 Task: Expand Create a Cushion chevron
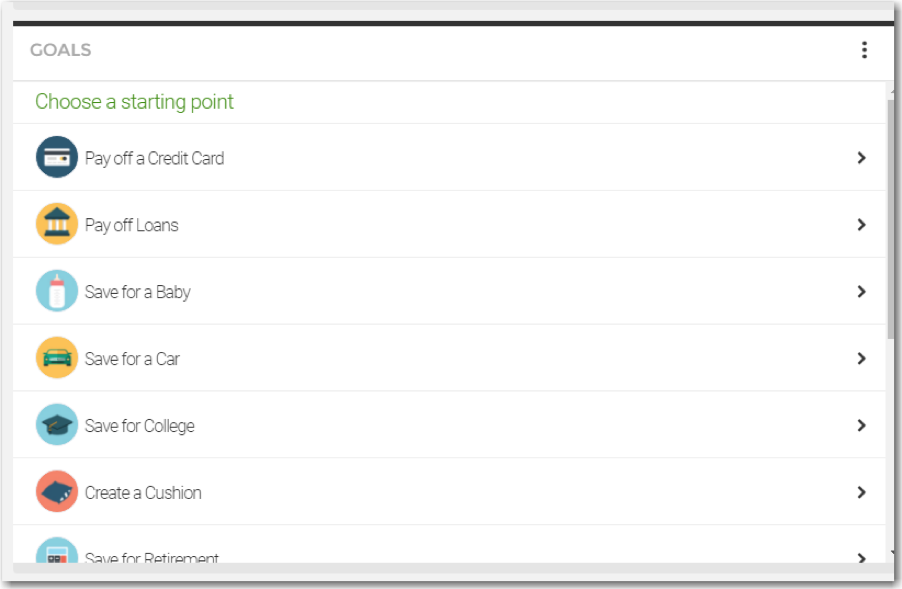click(x=861, y=492)
